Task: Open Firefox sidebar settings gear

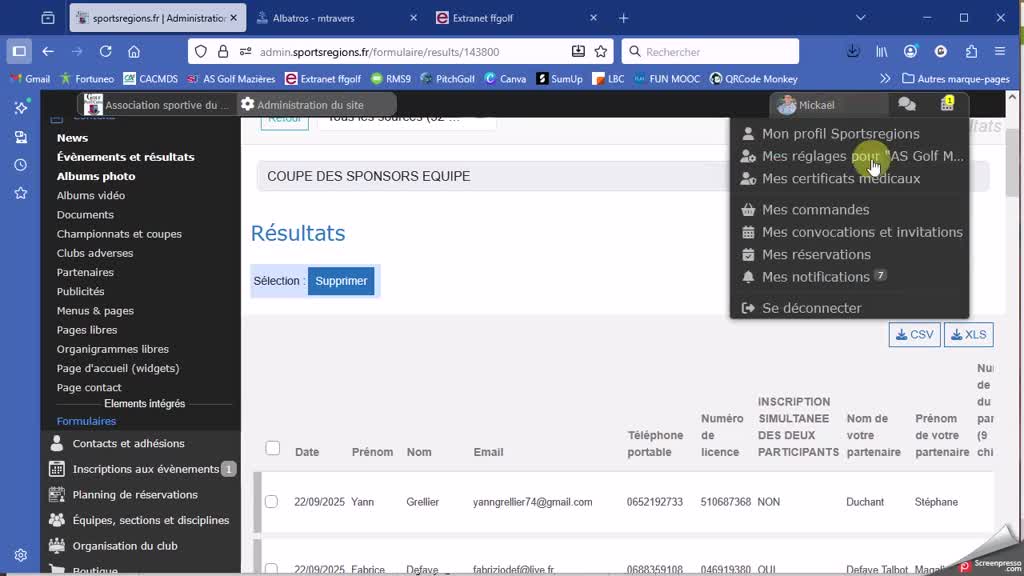Action: tap(20, 555)
